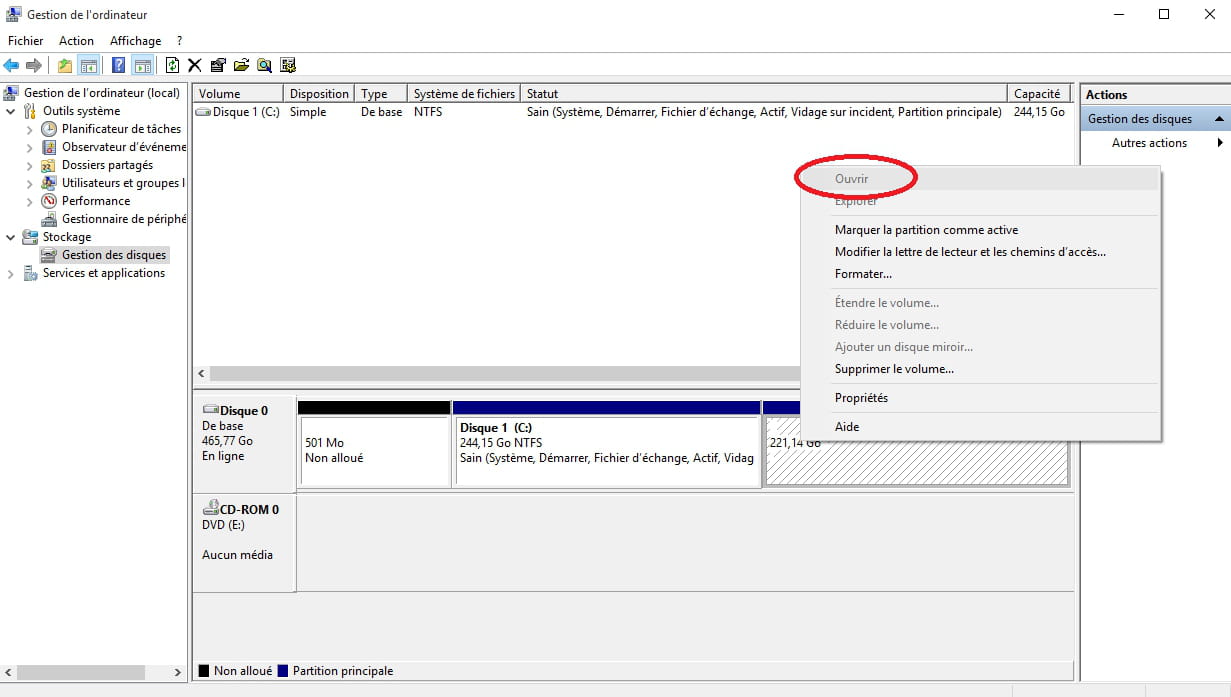Expand the Dossiers partagés node
Viewport: 1231px width, 697px height.
pyautogui.click(x=30, y=165)
